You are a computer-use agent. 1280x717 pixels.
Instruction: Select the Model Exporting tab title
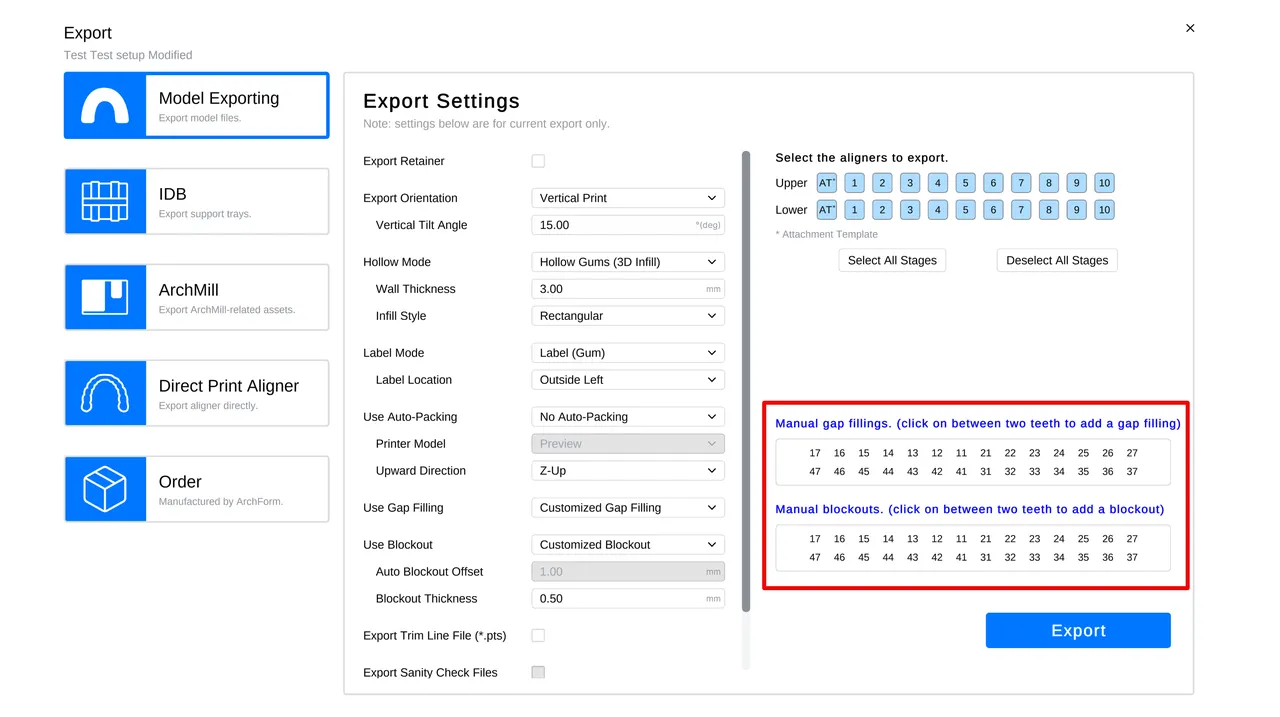pos(219,98)
